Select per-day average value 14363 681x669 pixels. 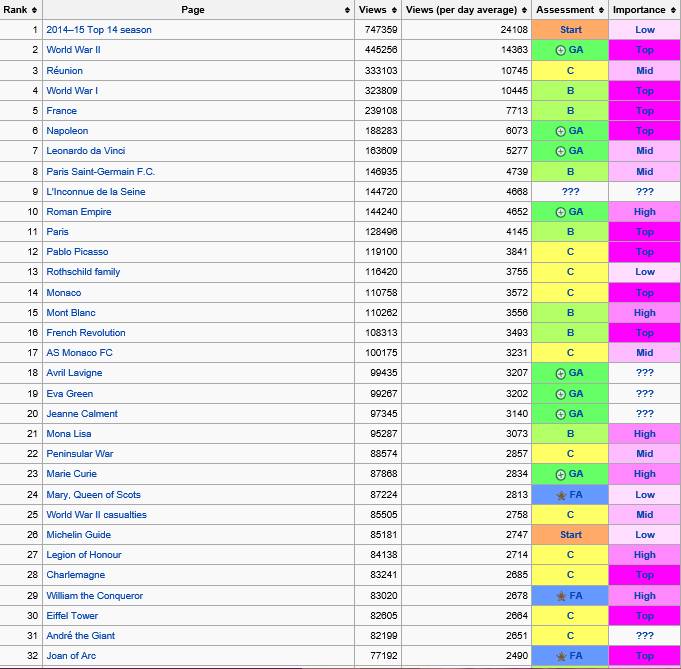coord(514,50)
